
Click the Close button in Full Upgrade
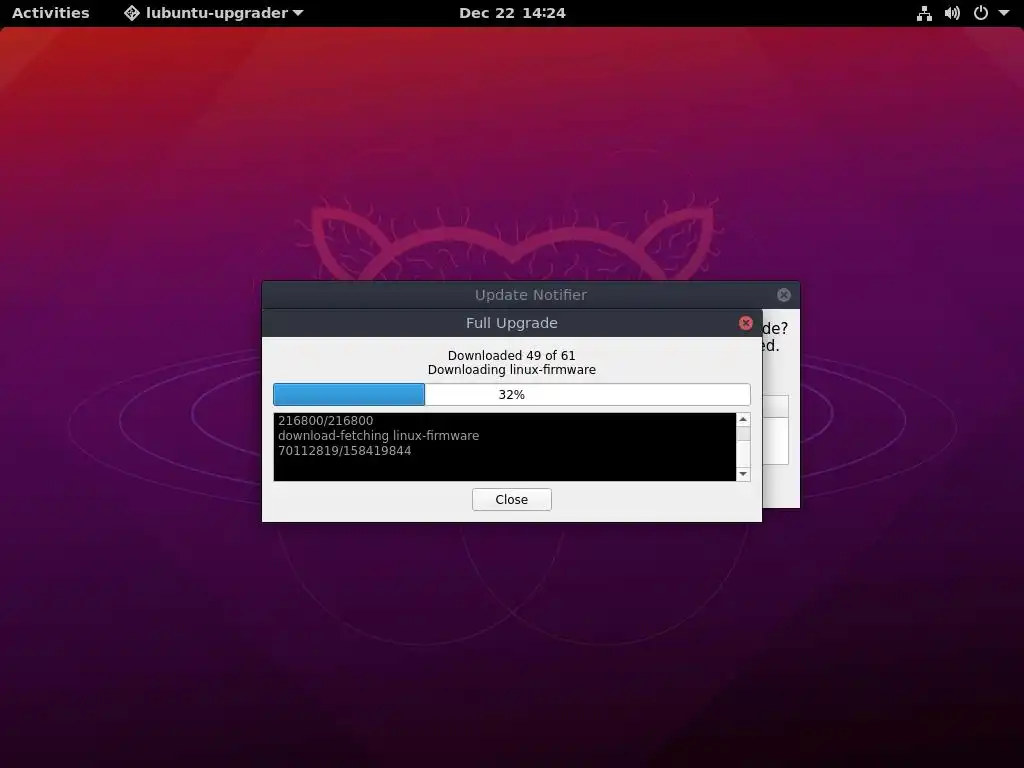511,500
